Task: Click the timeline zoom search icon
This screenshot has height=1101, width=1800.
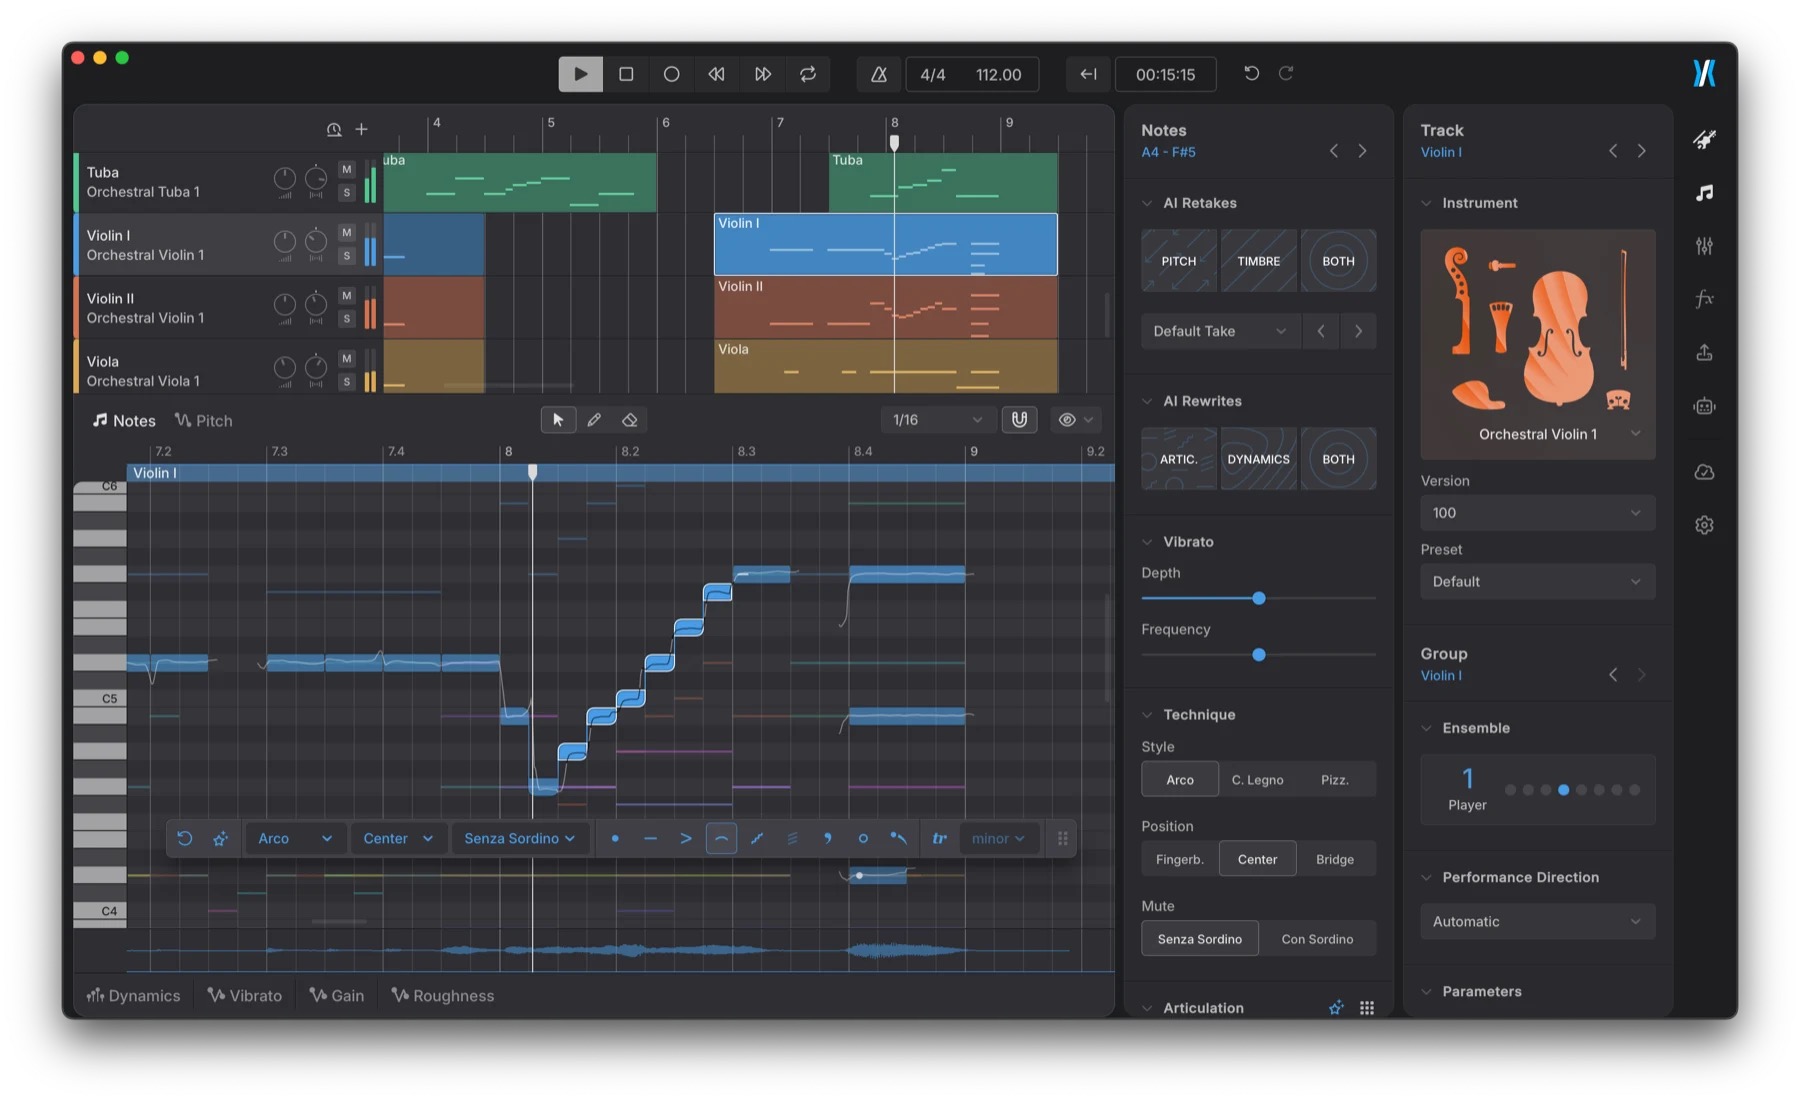Action: pos(334,129)
